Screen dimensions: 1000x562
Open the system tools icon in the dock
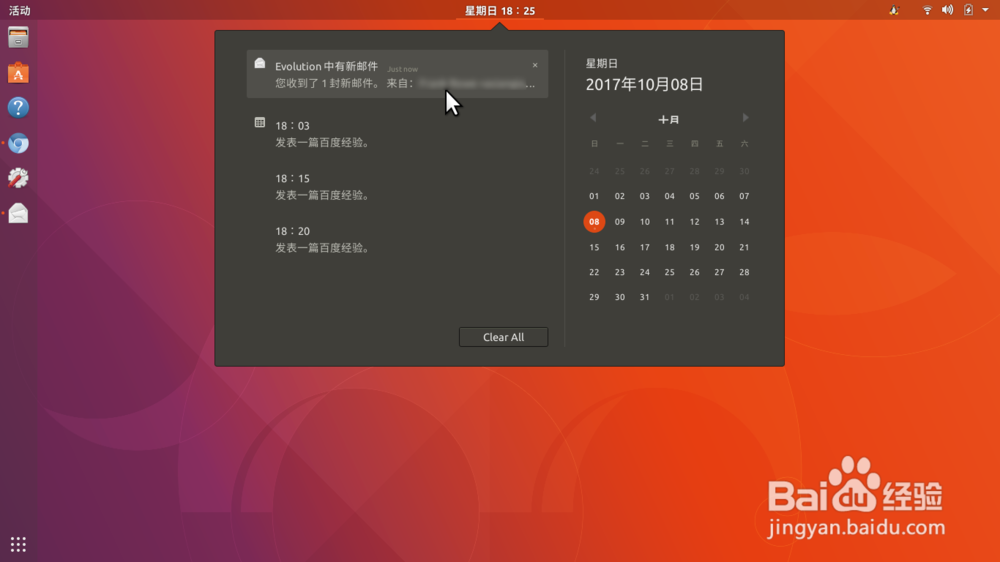[18, 178]
